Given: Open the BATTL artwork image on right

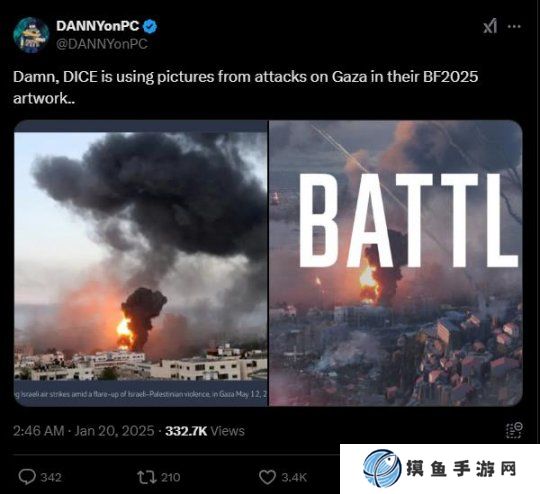Looking at the screenshot, I should 396,263.
